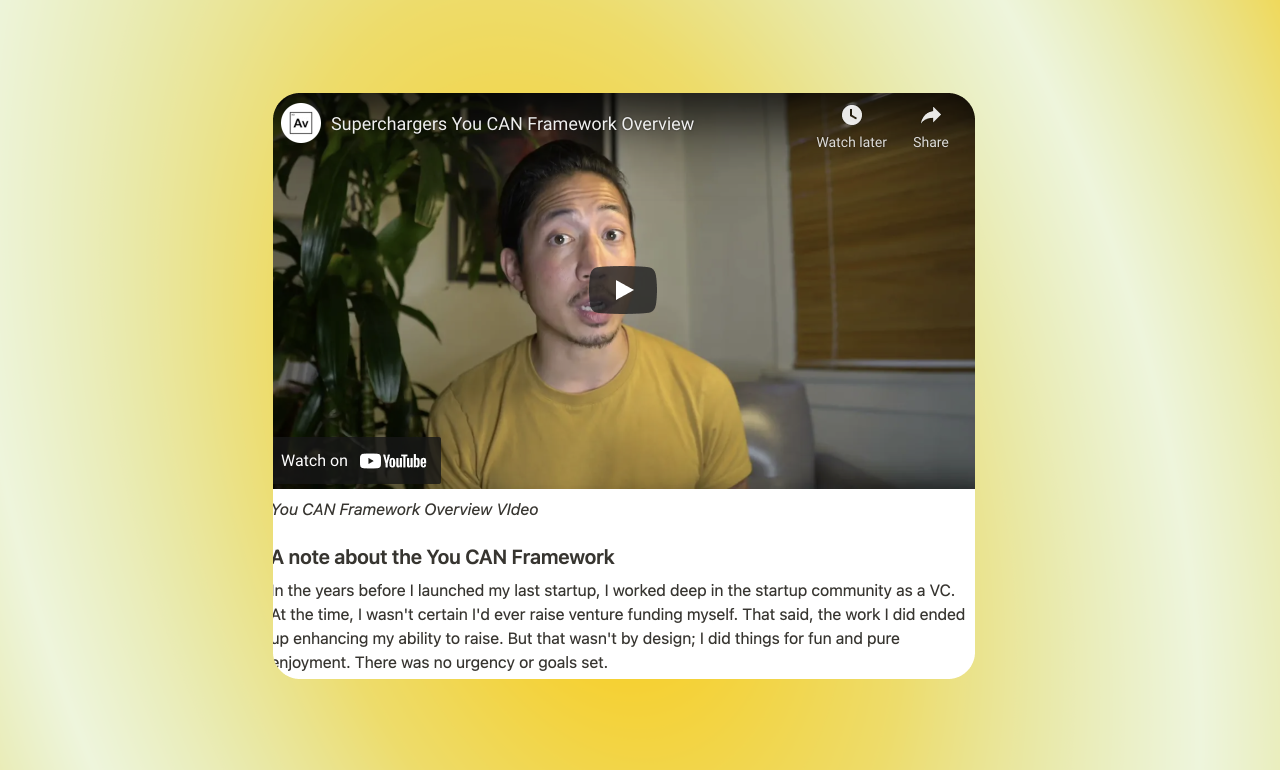Click the line "enjoyment. There was no urgency or goals set."

click(x=440, y=662)
